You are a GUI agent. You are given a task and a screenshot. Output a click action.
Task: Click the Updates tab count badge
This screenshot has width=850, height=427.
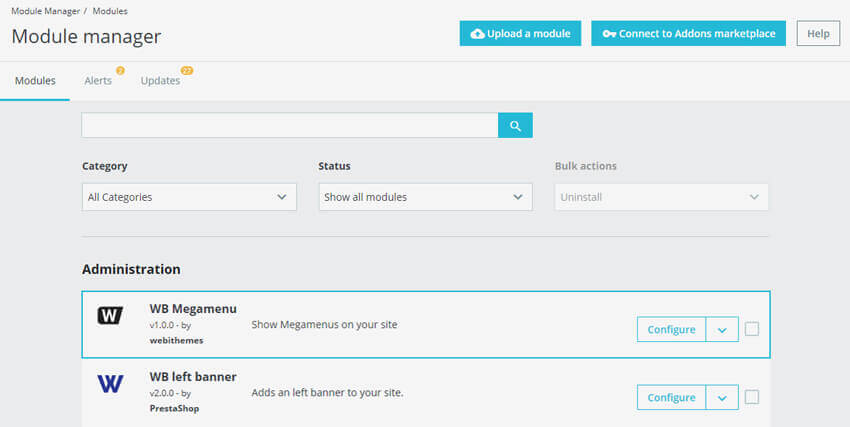pyautogui.click(x=187, y=71)
